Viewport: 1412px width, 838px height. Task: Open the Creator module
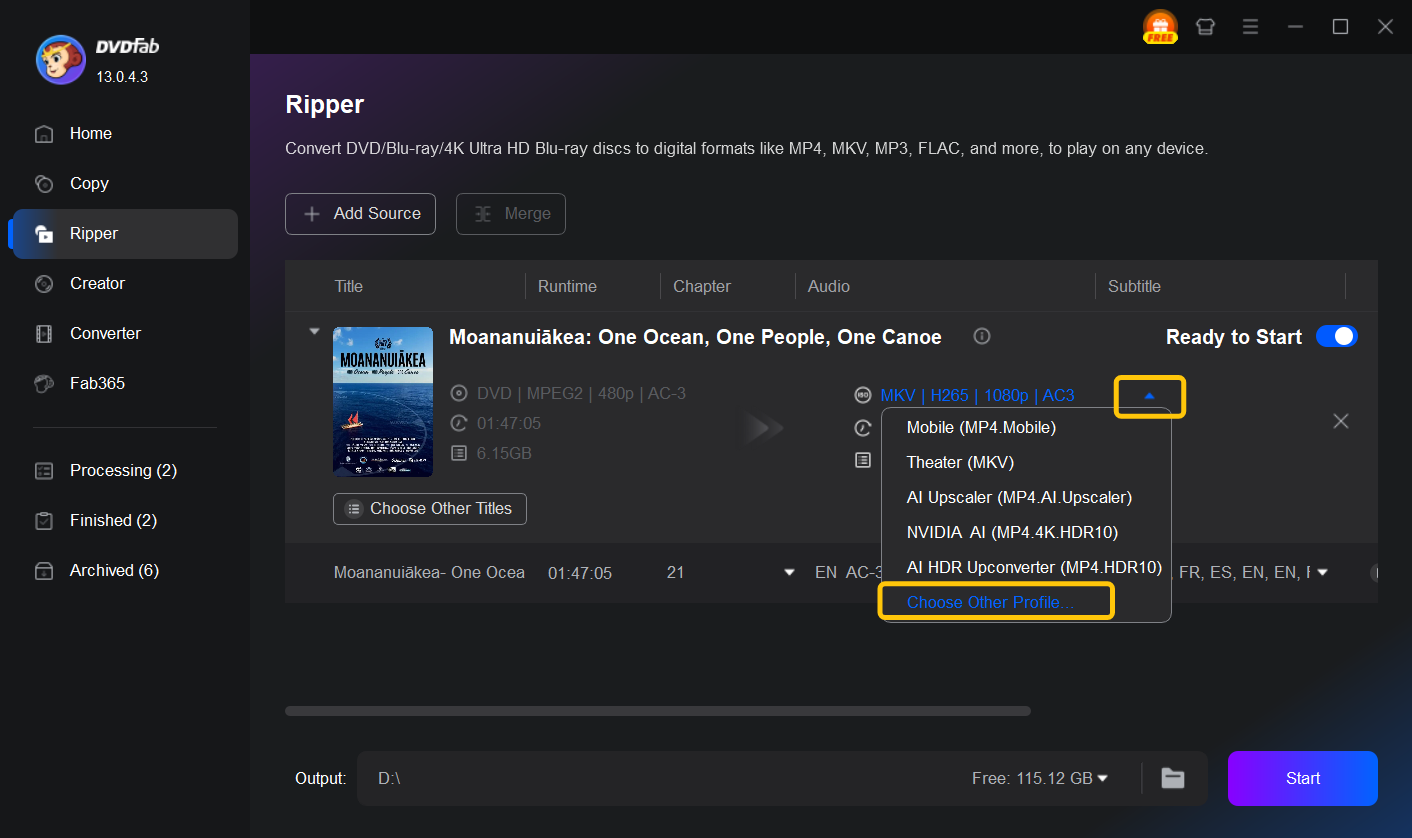pyautogui.click(x=125, y=283)
